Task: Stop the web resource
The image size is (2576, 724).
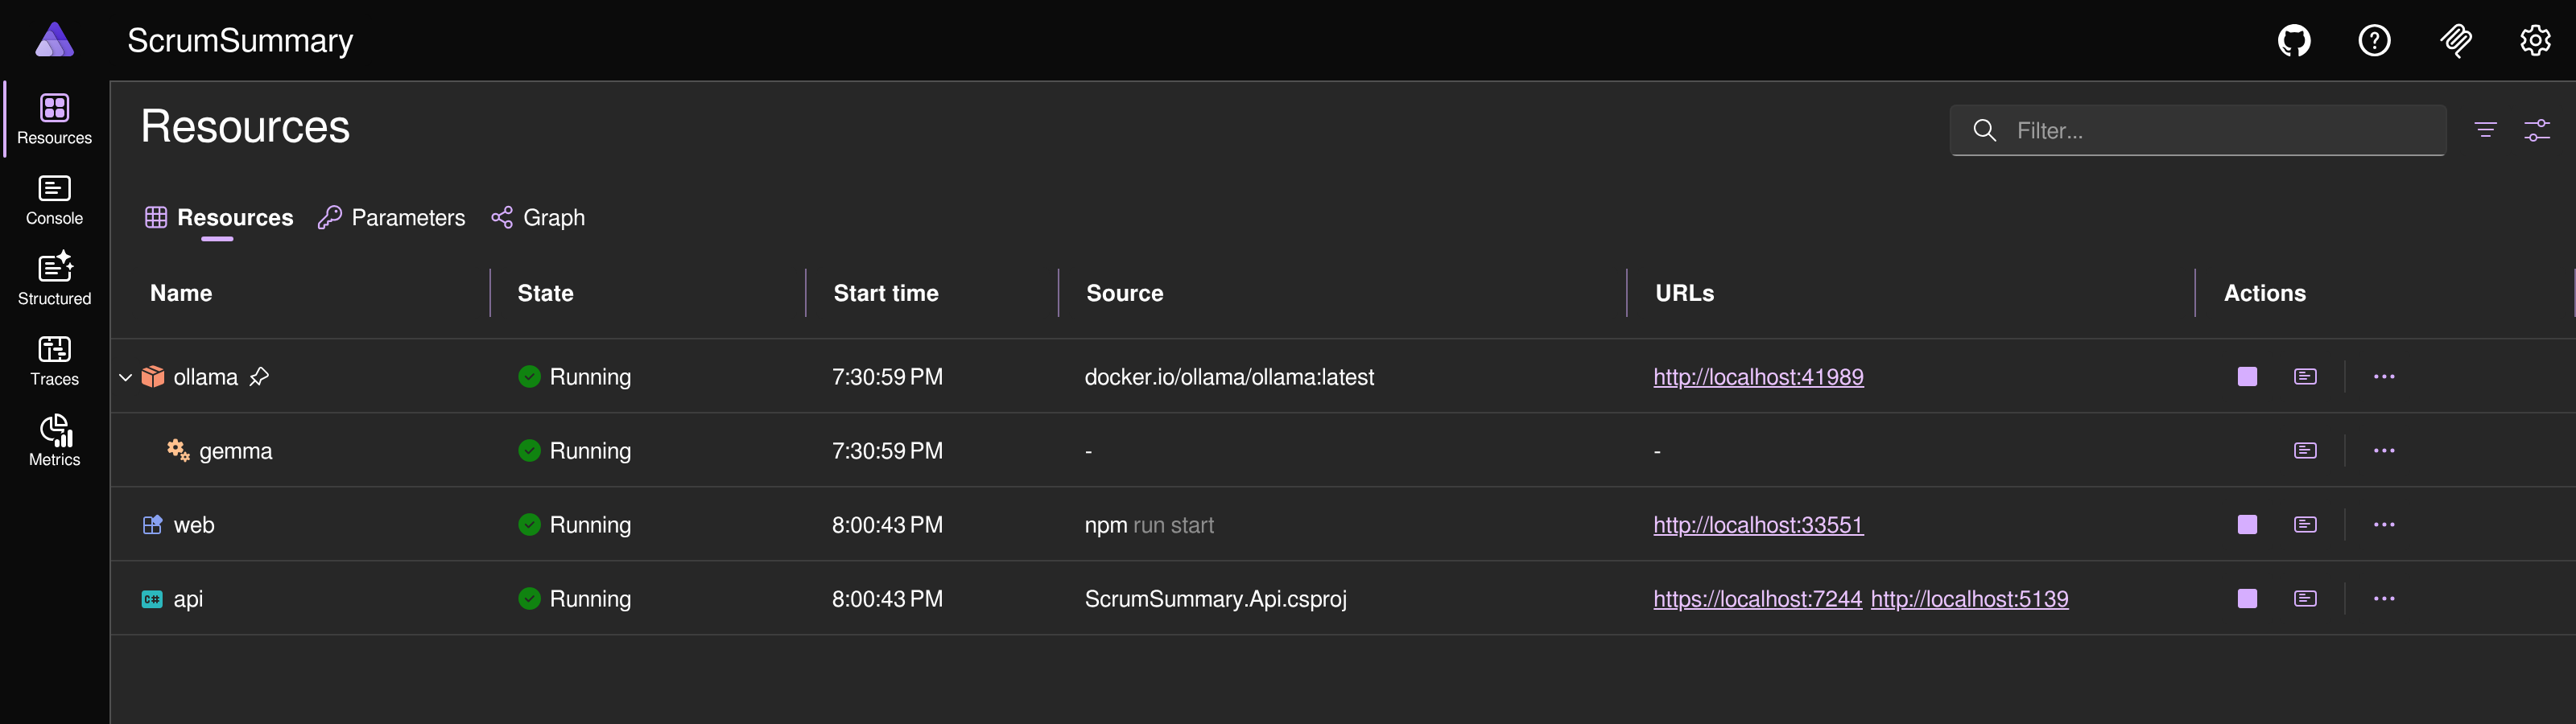Action: point(2247,524)
